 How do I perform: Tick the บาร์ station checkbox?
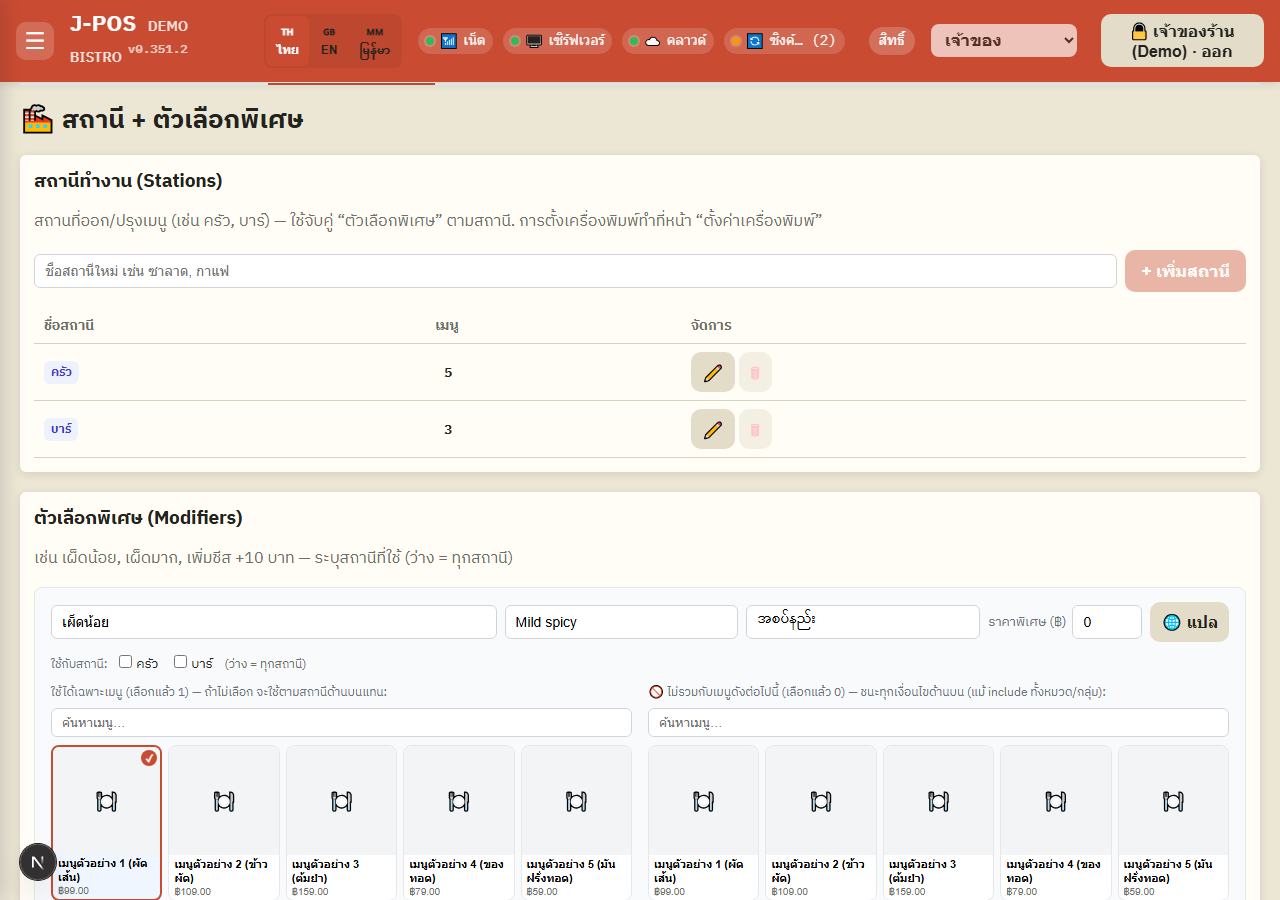[180, 662]
